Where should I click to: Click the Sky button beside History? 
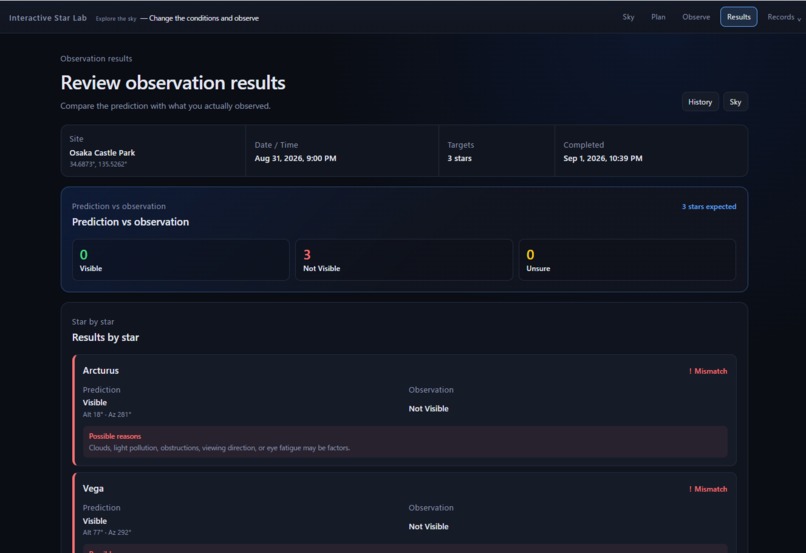click(735, 102)
